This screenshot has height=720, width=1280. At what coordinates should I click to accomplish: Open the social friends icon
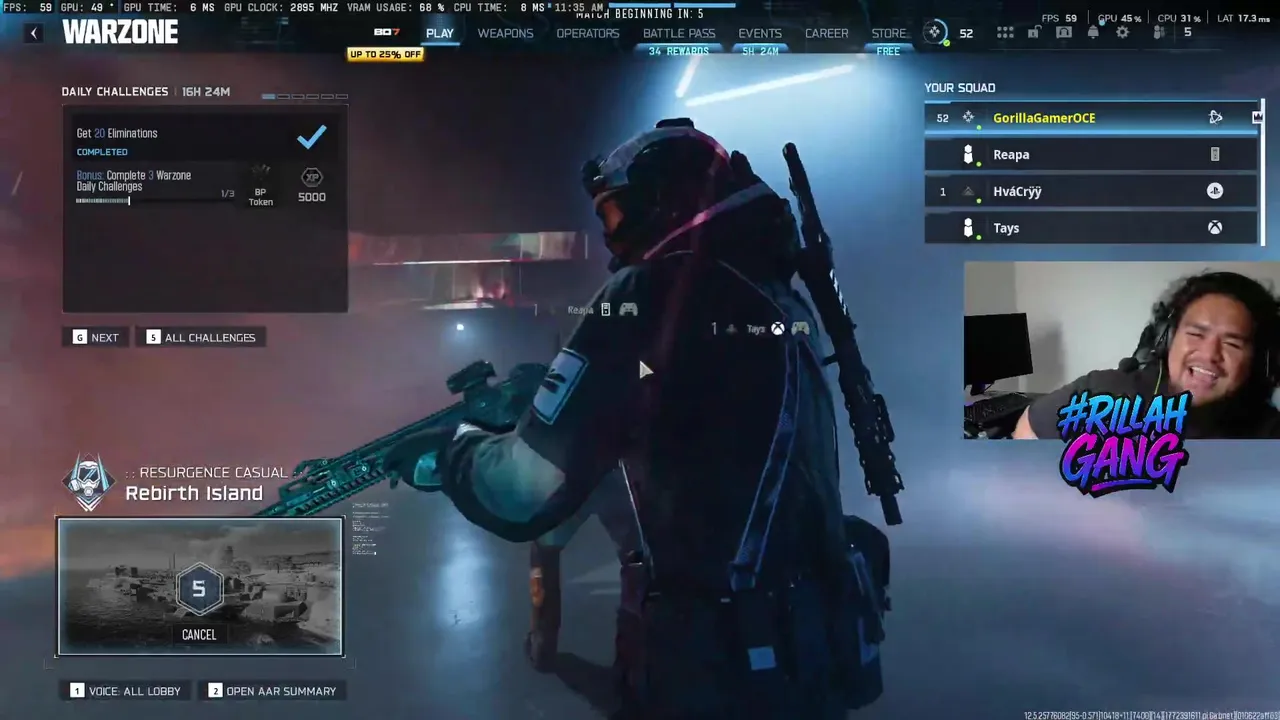point(1159,32)
